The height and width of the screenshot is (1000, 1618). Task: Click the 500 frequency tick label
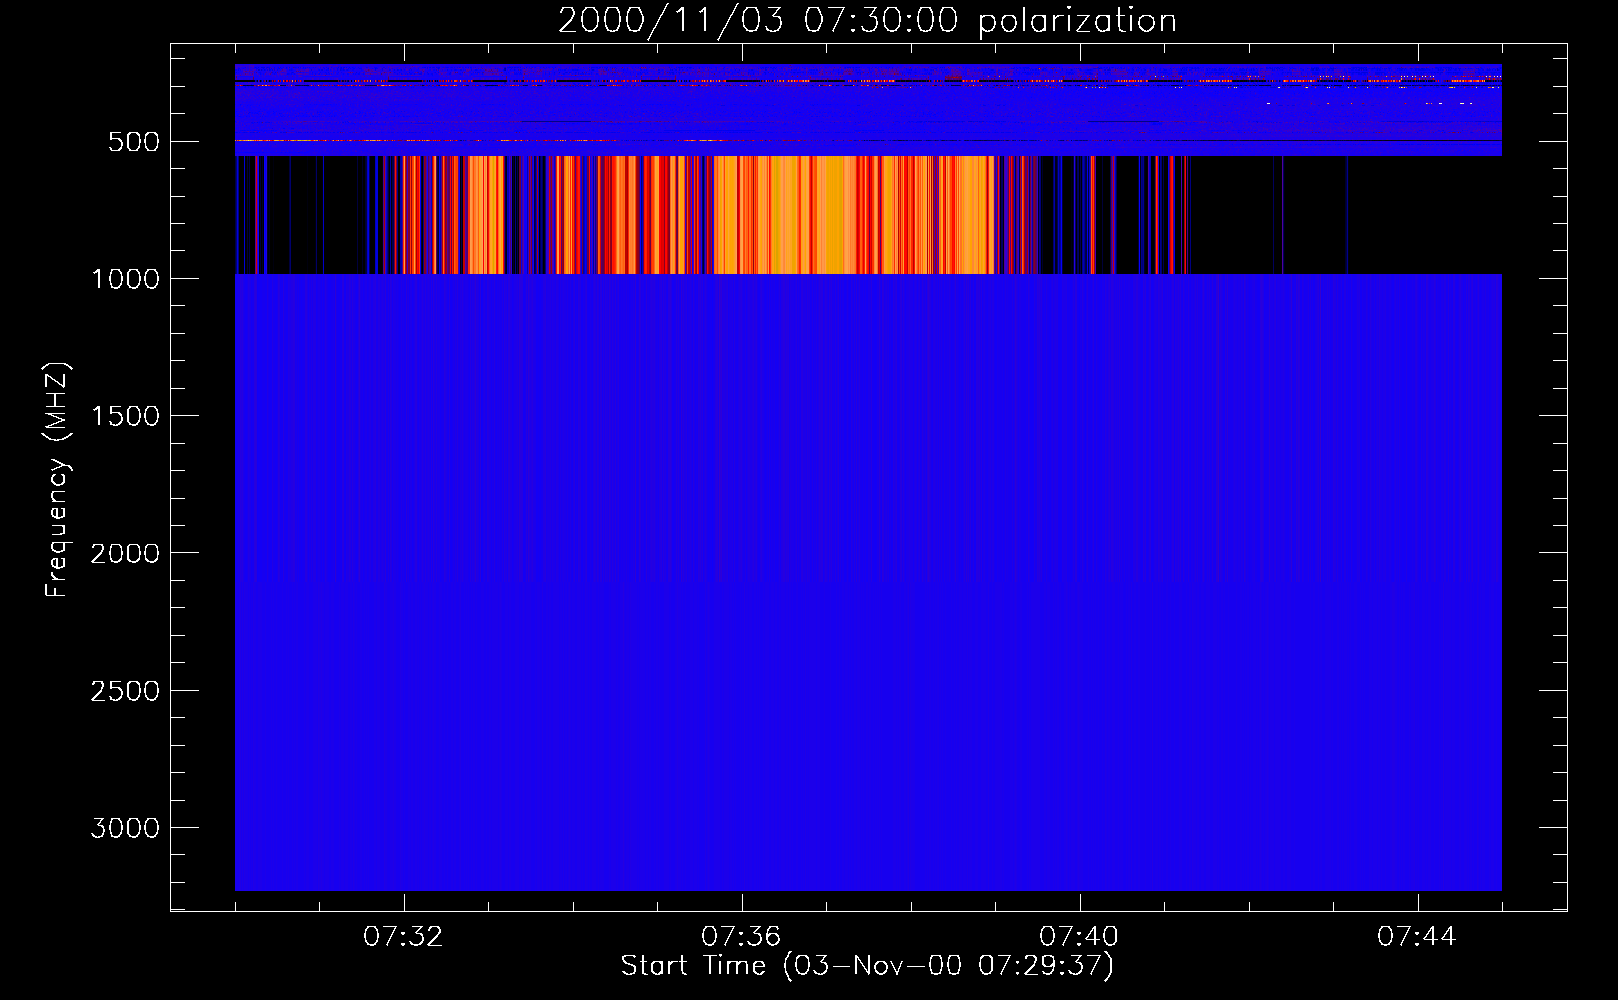[x=134, y=142]
